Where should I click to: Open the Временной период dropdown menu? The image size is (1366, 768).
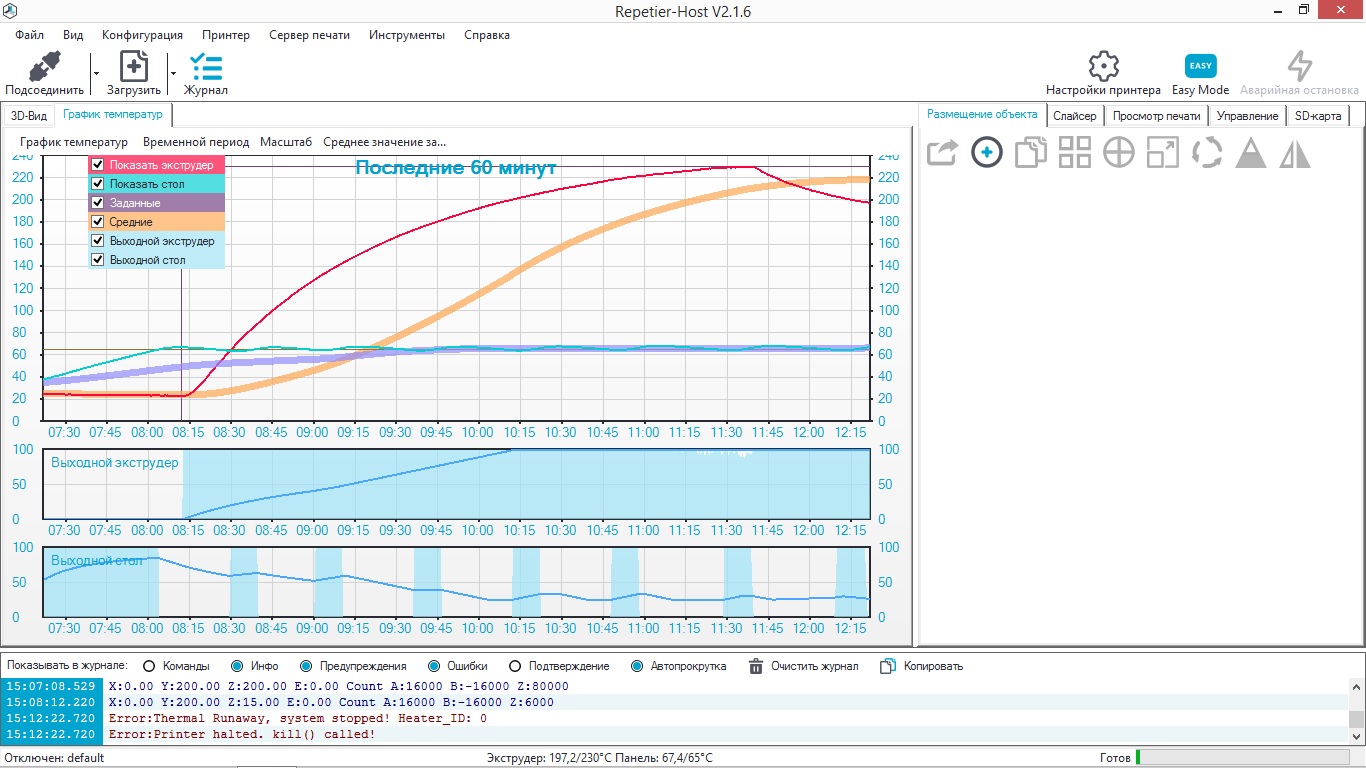click(195, 142)
